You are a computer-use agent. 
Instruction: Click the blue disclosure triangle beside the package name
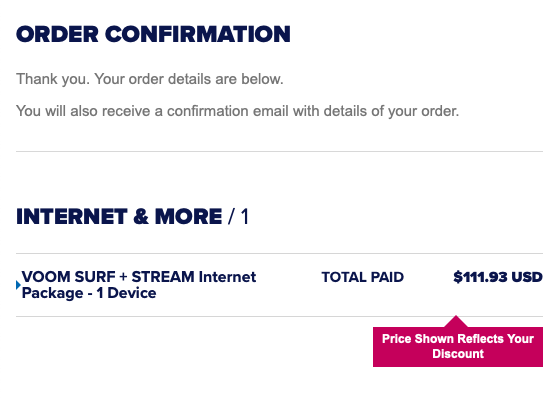[18, 285]
